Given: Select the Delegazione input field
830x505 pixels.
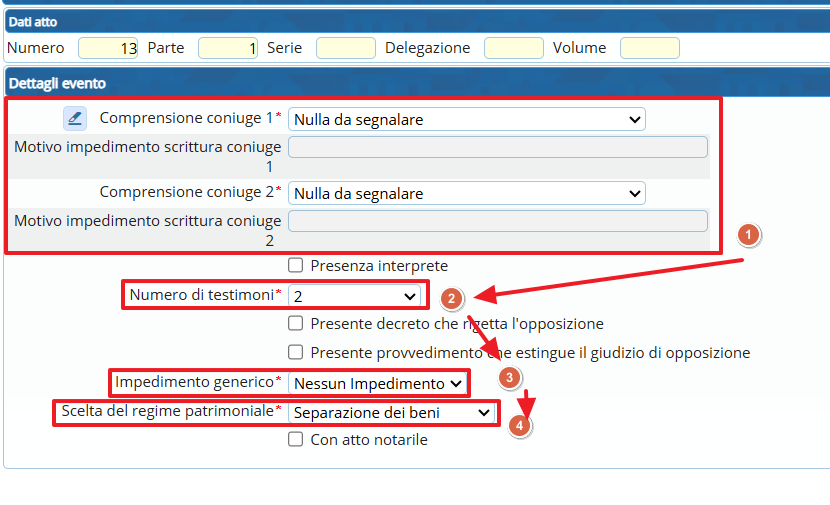Looking at the screenshot, I should (x=513, y=48).
